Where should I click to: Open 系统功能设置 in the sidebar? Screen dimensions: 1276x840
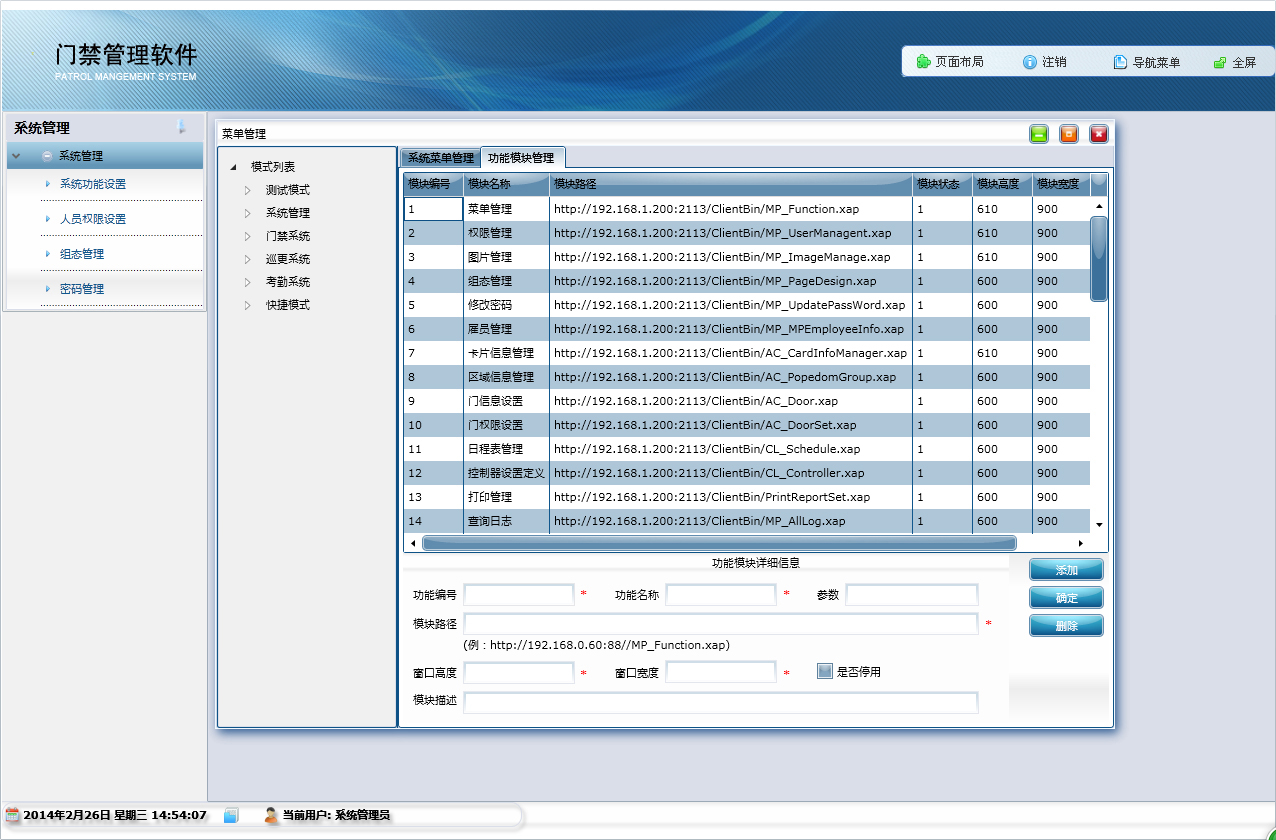click(93, 184)
